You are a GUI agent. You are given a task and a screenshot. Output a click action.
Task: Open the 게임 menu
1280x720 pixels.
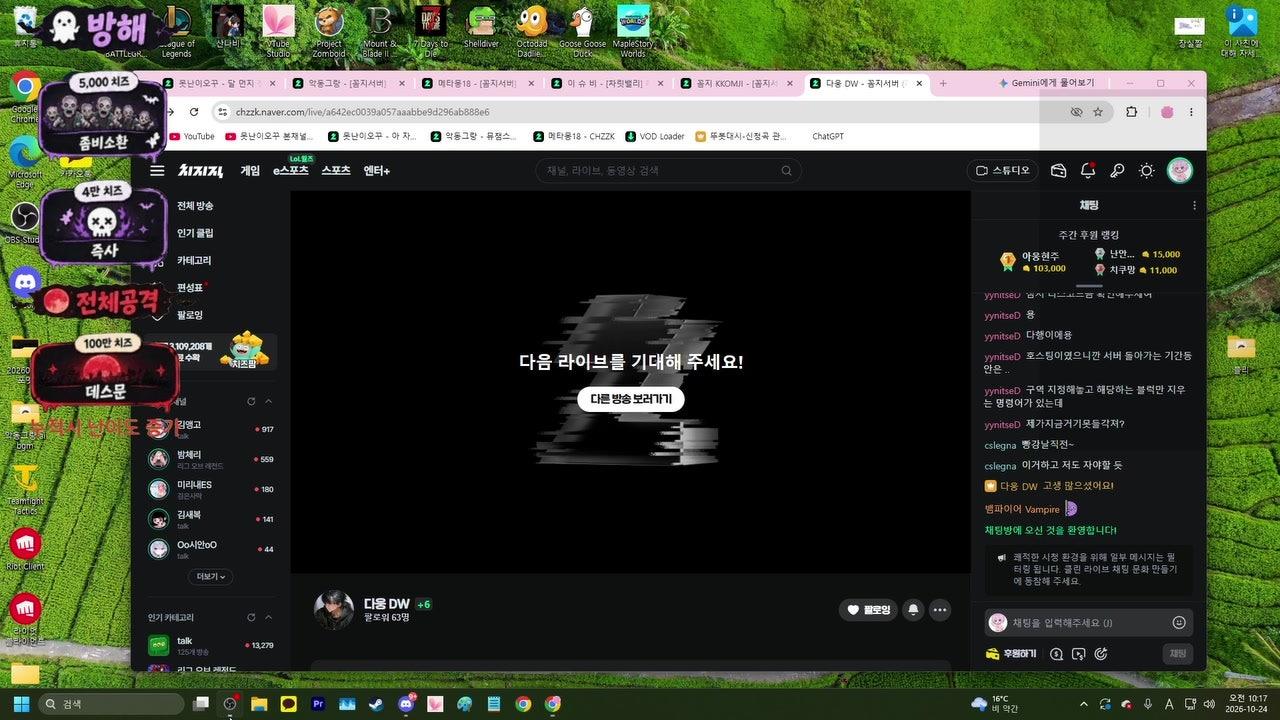click(x=250, y=171)
